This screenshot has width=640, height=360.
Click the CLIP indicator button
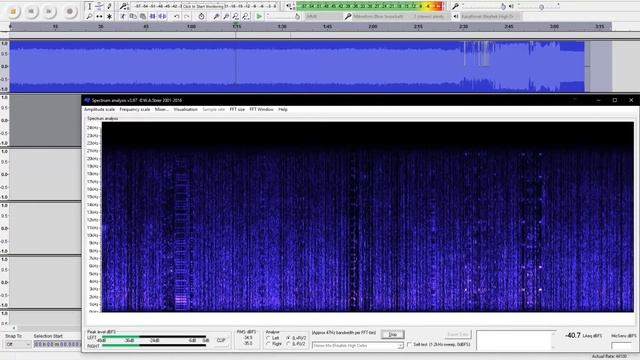pyautogui.click(x=221, y=340)
